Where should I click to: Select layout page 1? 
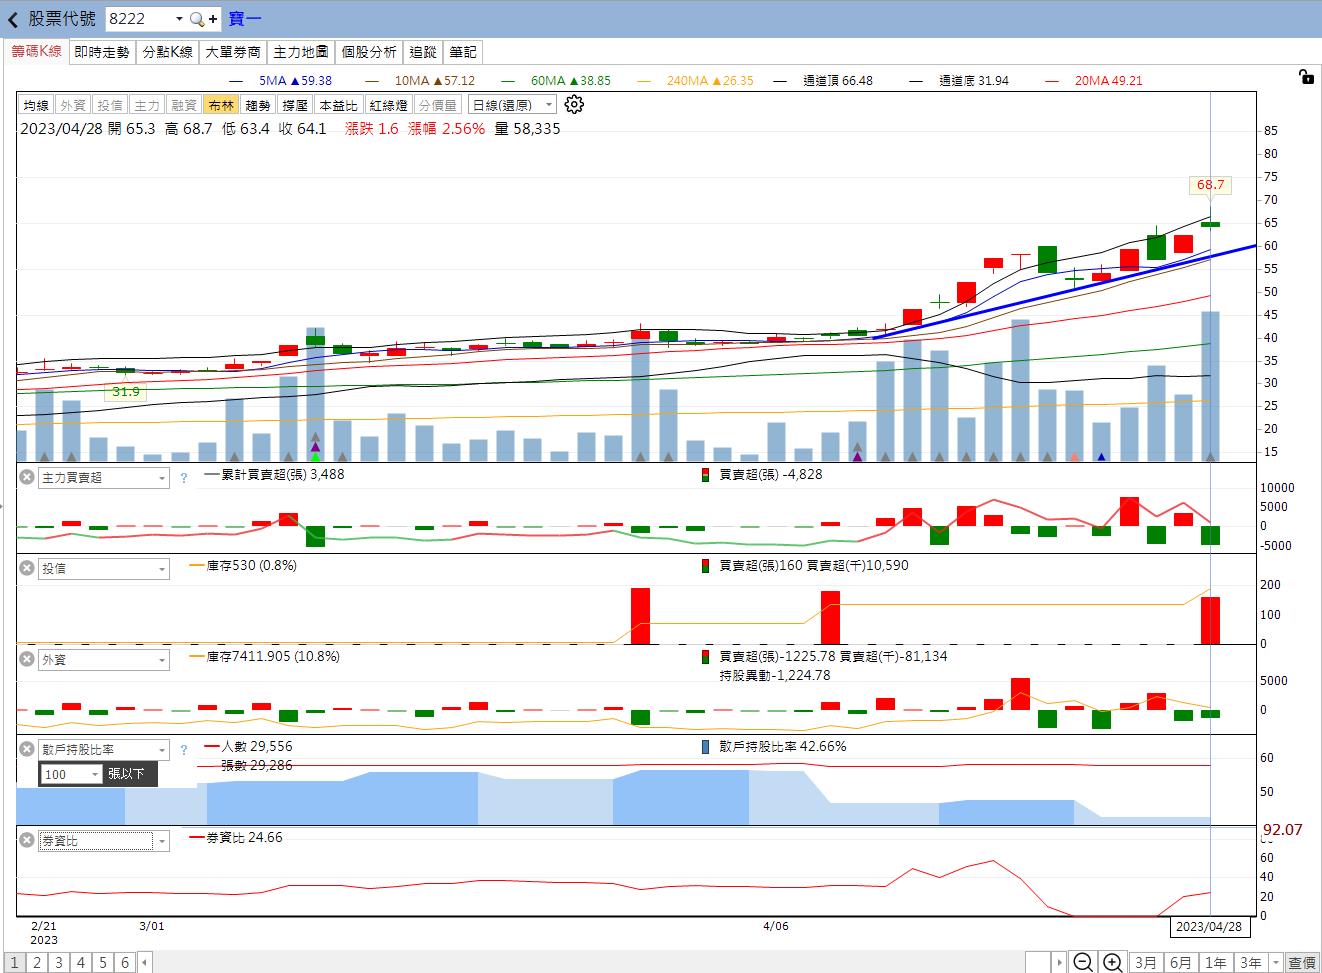[x=14, y=962]
